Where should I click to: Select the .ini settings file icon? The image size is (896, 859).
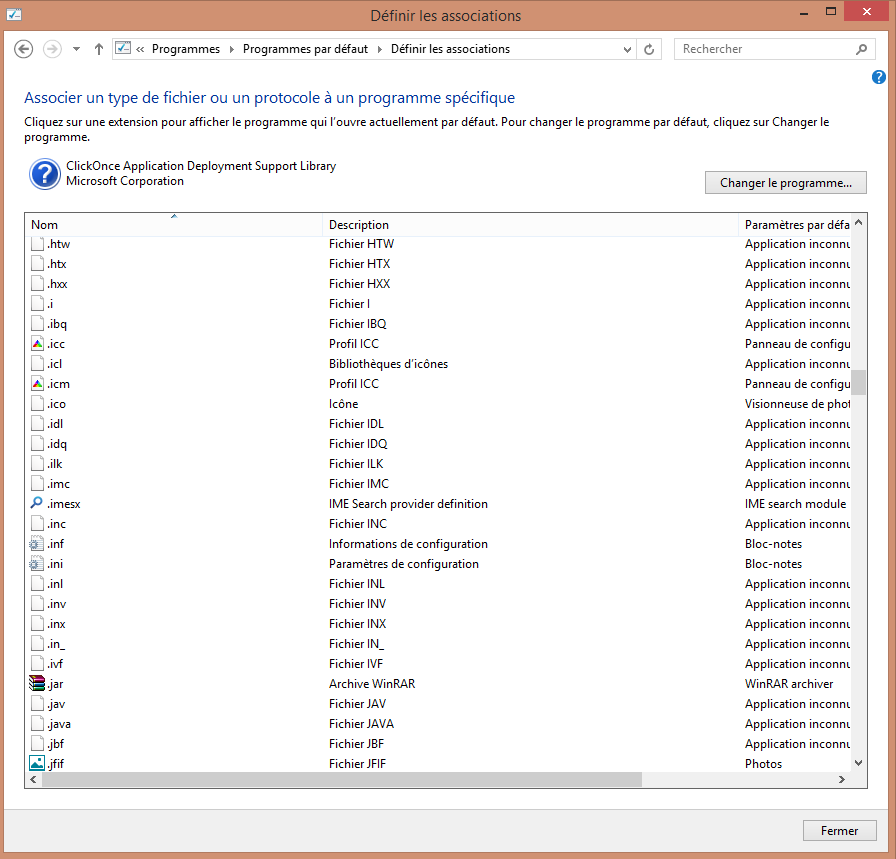point(37,564)
